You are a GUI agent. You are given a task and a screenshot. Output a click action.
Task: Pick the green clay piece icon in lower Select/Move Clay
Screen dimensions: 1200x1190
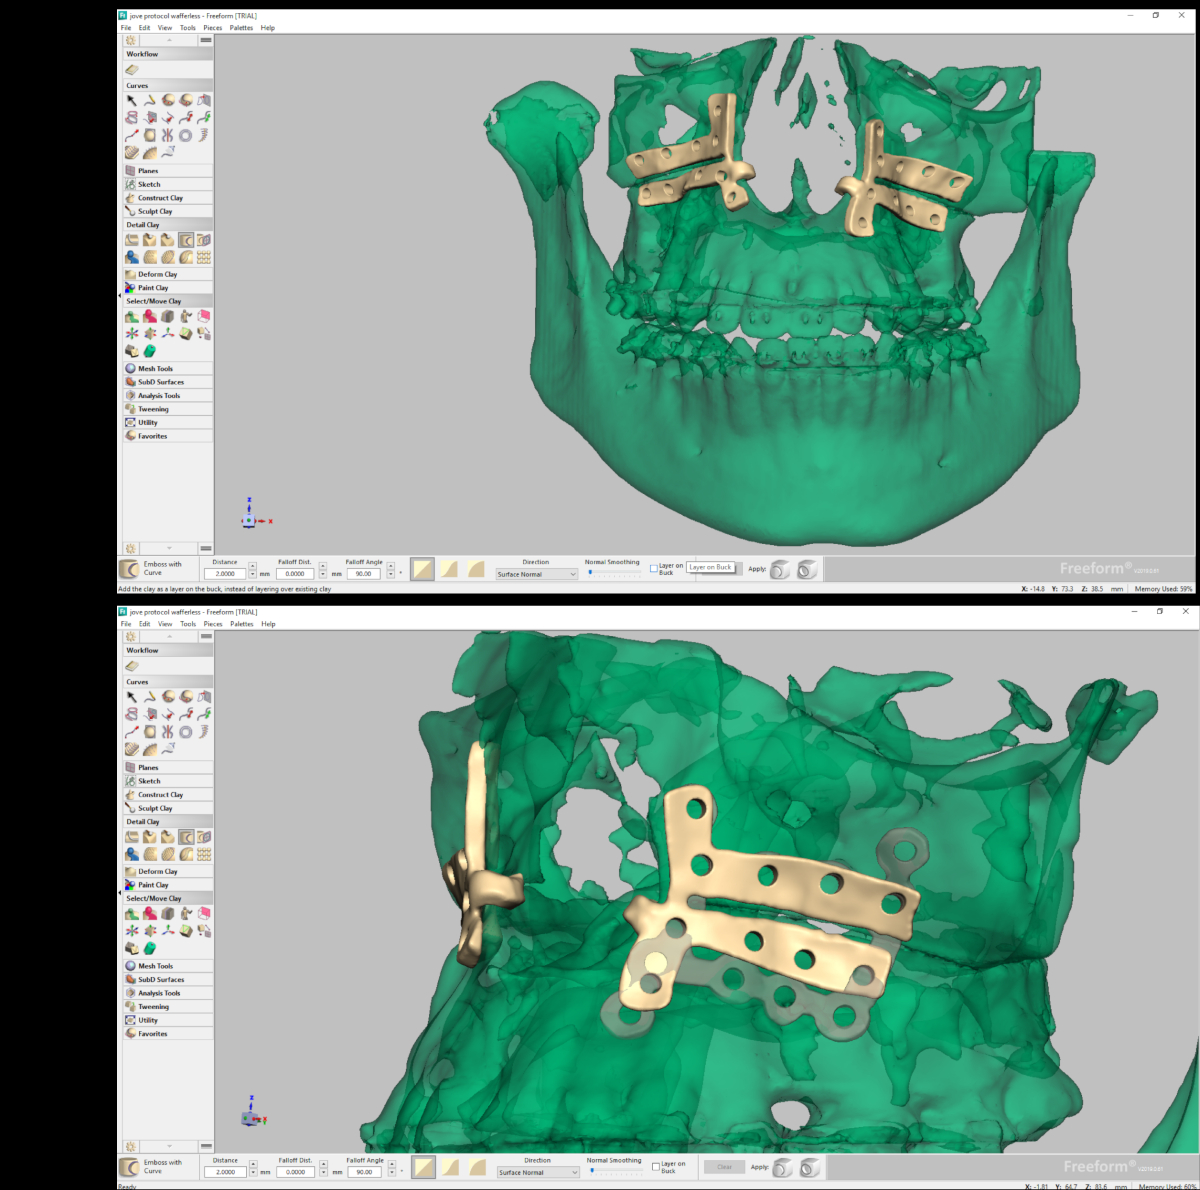(150, 948)
